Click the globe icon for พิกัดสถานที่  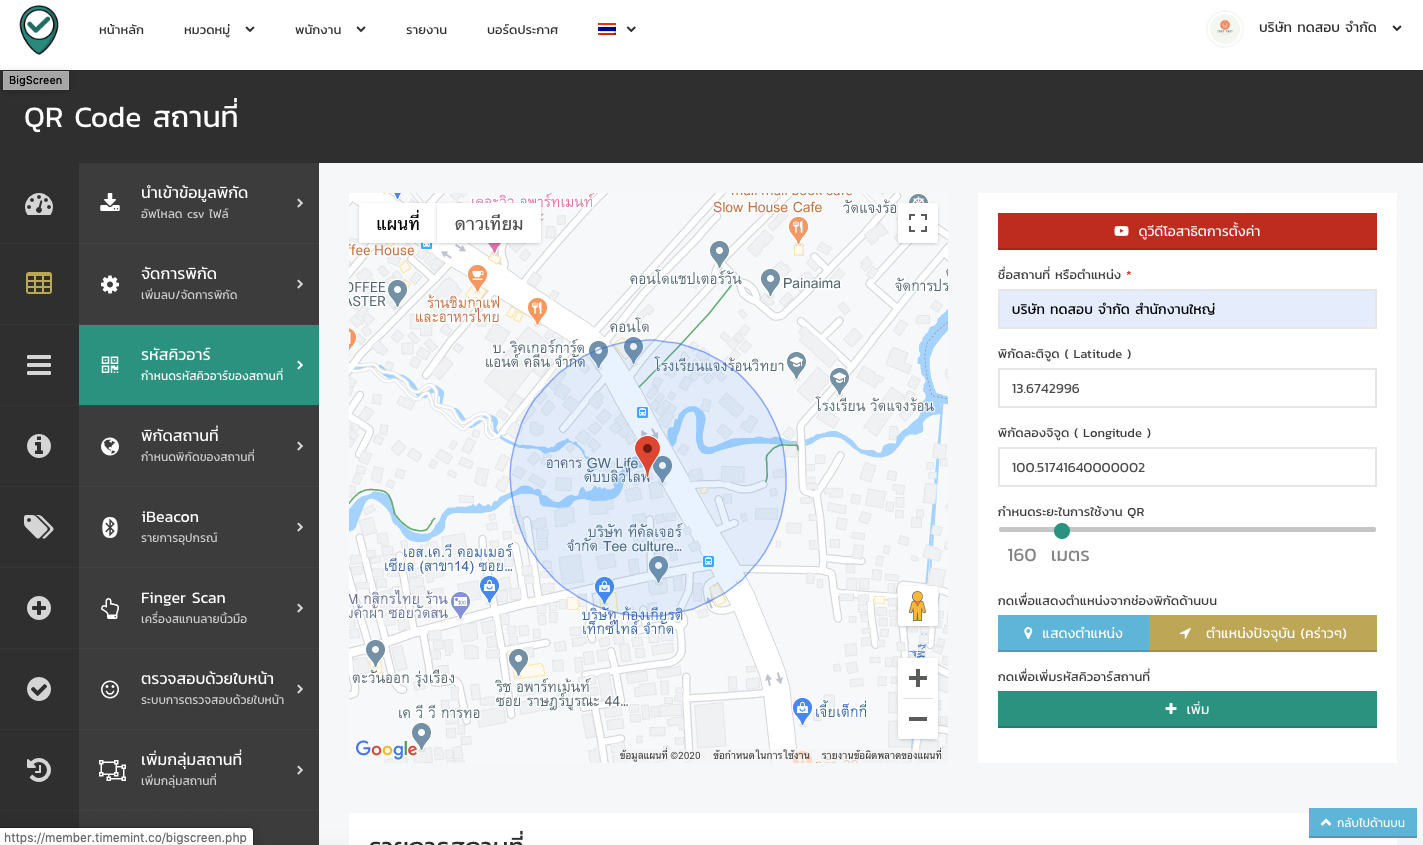110,446
